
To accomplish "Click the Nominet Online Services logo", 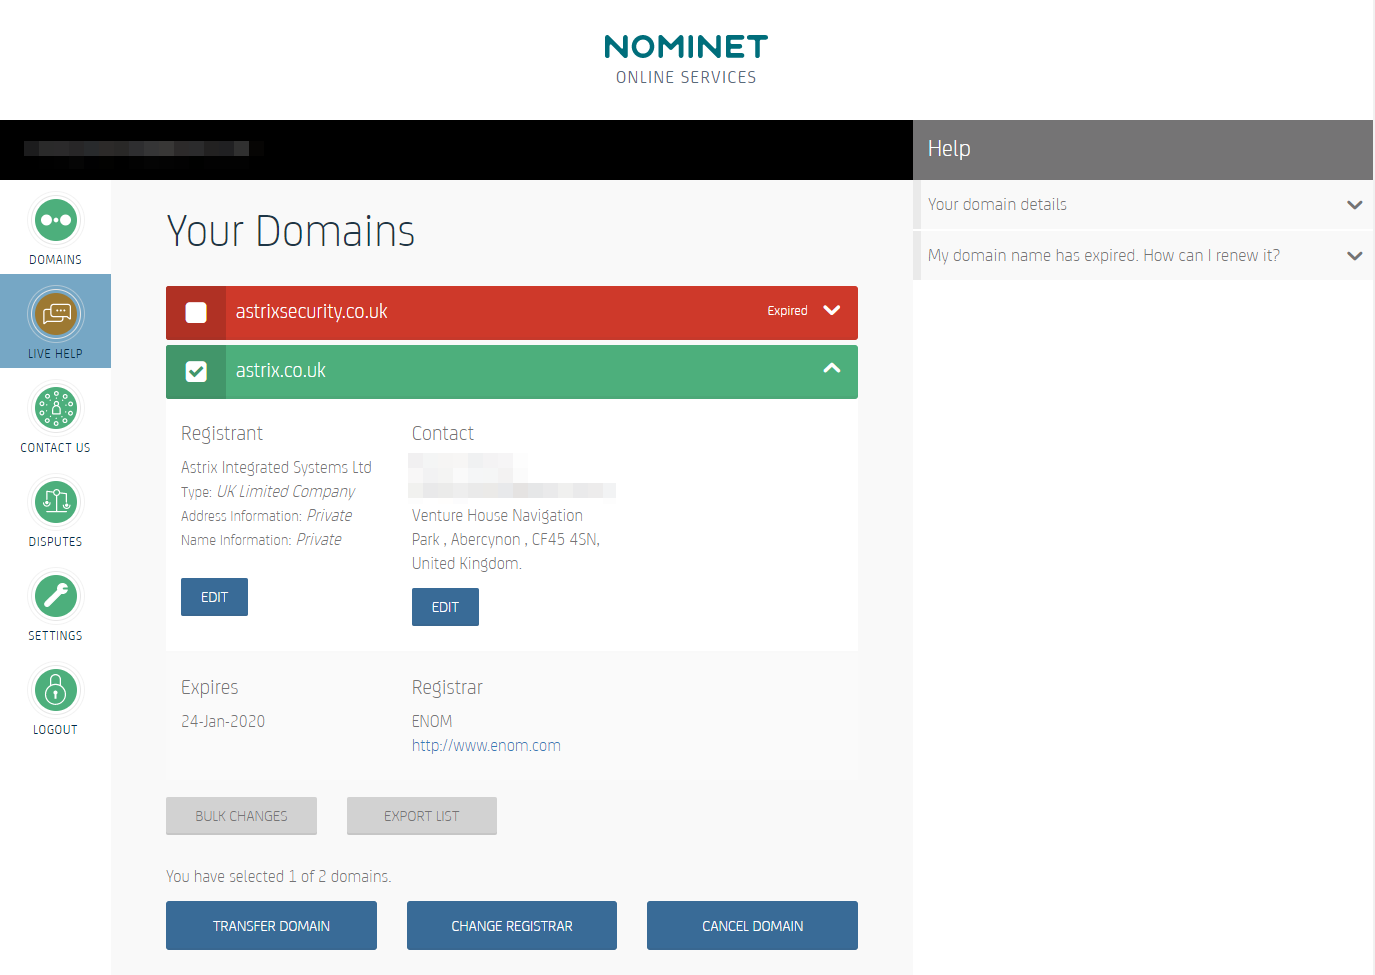I will point(686,59).
